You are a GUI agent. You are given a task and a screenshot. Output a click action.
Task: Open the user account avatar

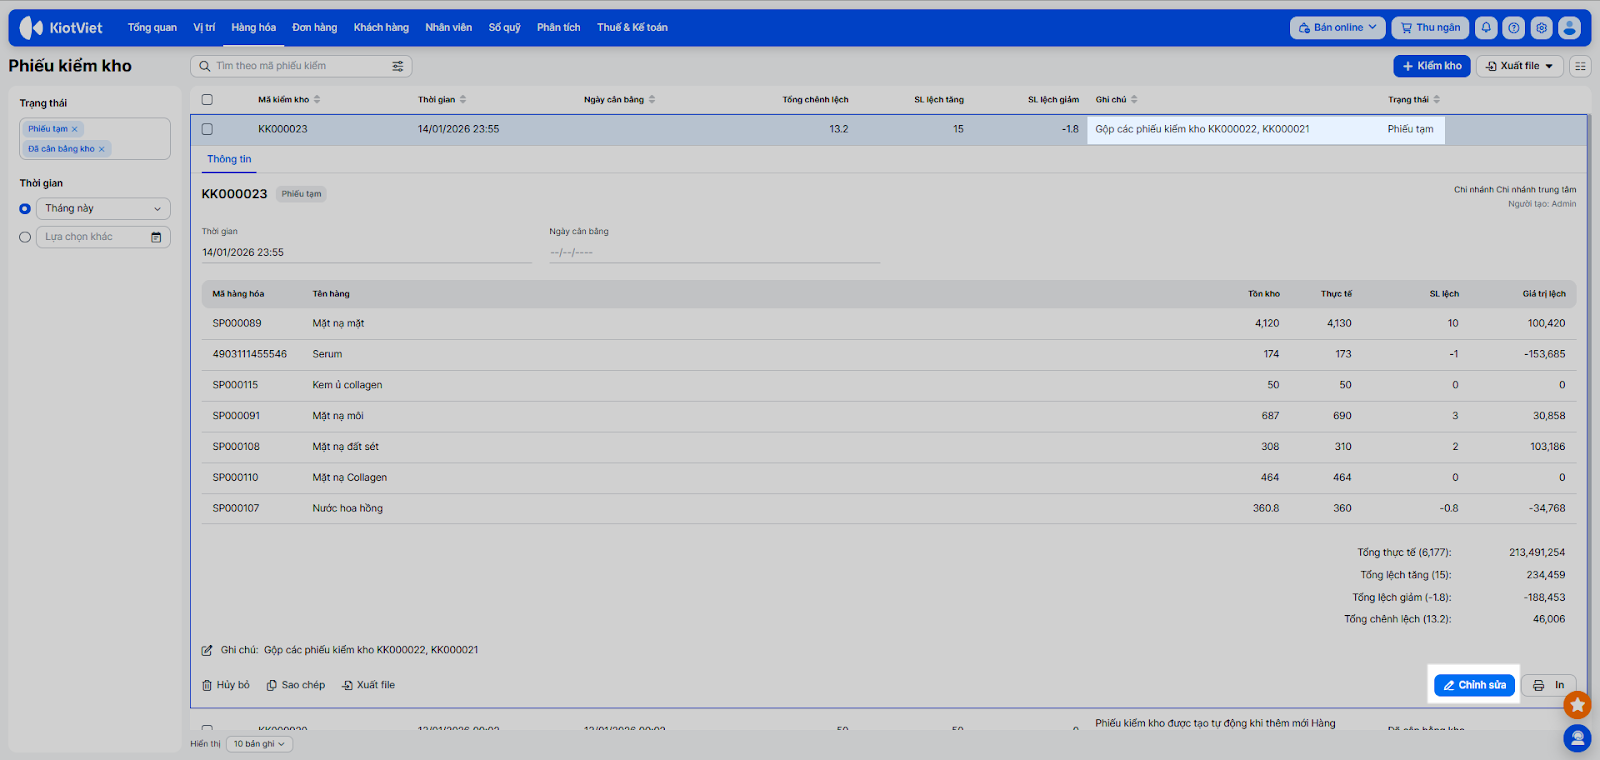coord(1570,28)
